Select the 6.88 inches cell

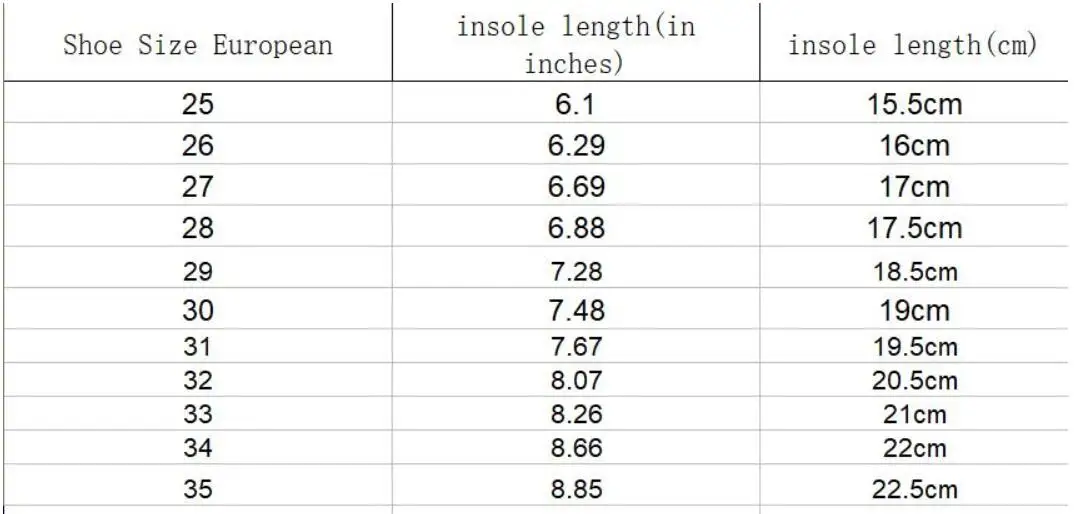(x=576, y=226)
